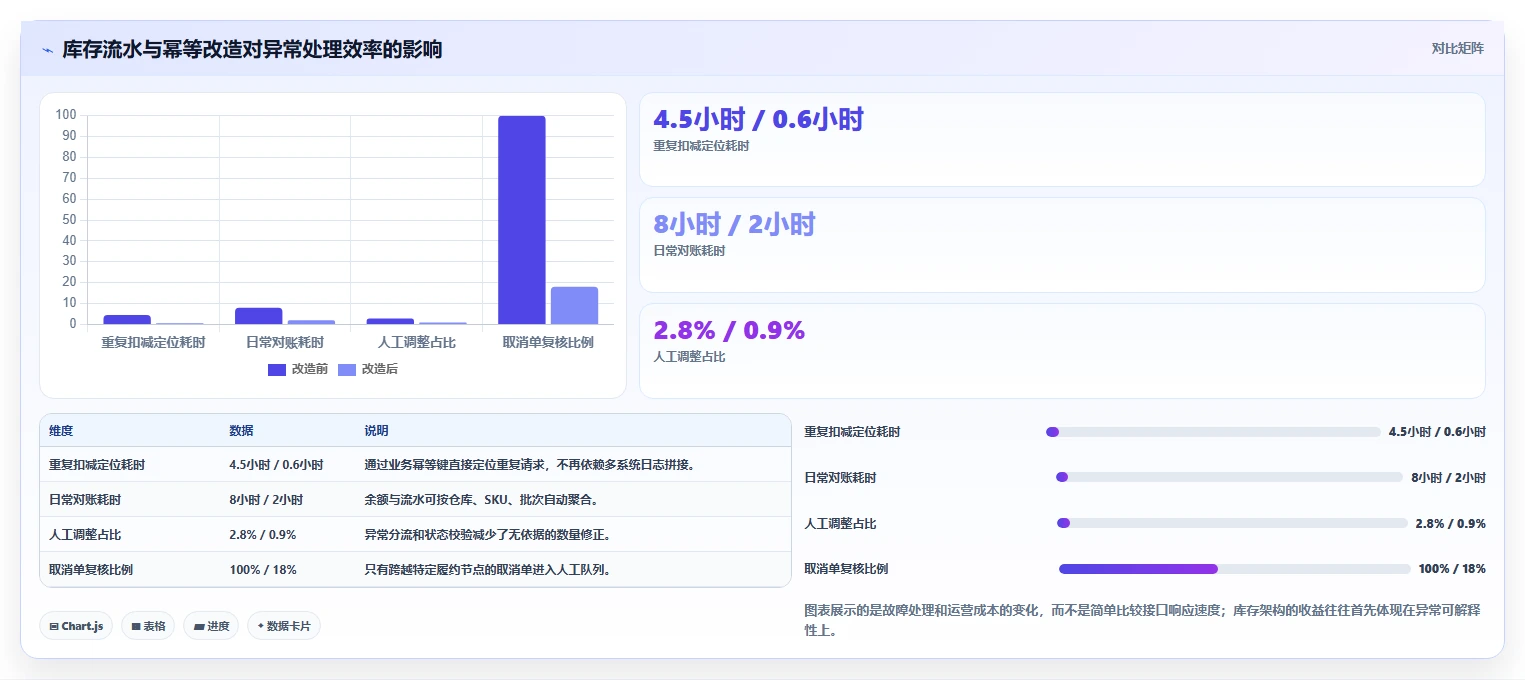Select the title 库存流水与幂等改造对异常处理效率的影响
This screenshot has width=1525, height=680.
[252, 49]
